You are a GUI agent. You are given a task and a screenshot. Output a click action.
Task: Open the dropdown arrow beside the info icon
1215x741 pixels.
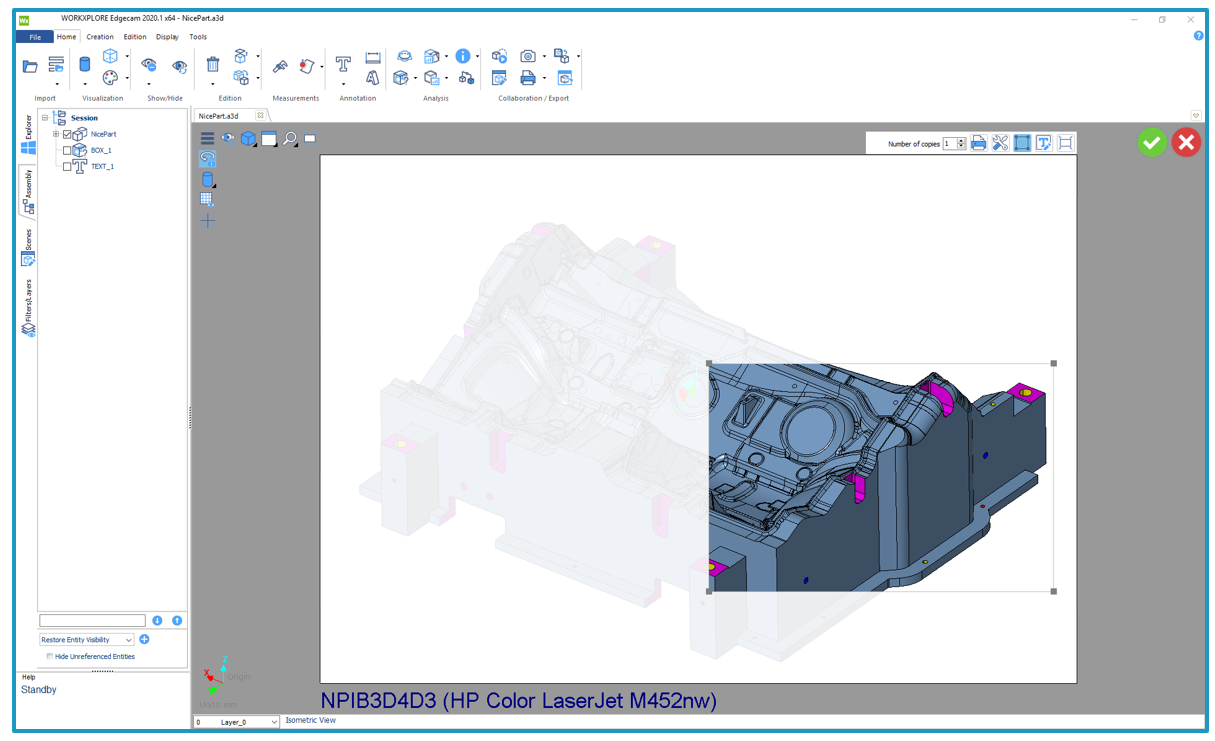click(x=477, y=57)
